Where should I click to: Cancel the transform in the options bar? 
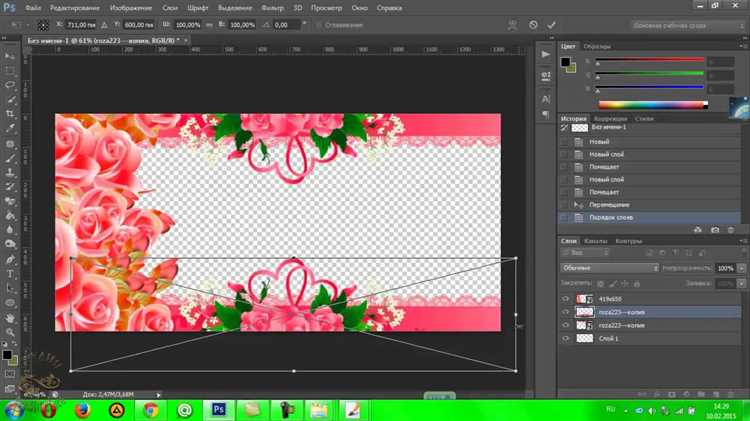coord(534,24)
